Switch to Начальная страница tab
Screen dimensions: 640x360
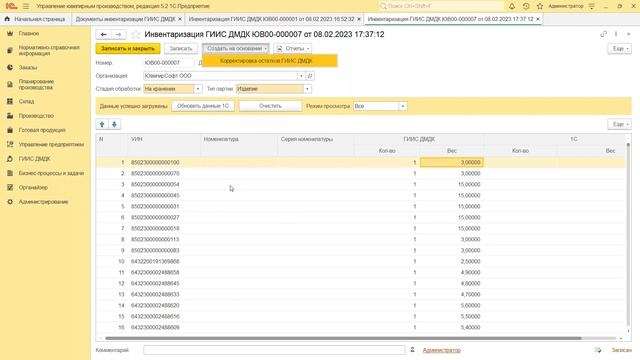36,19
